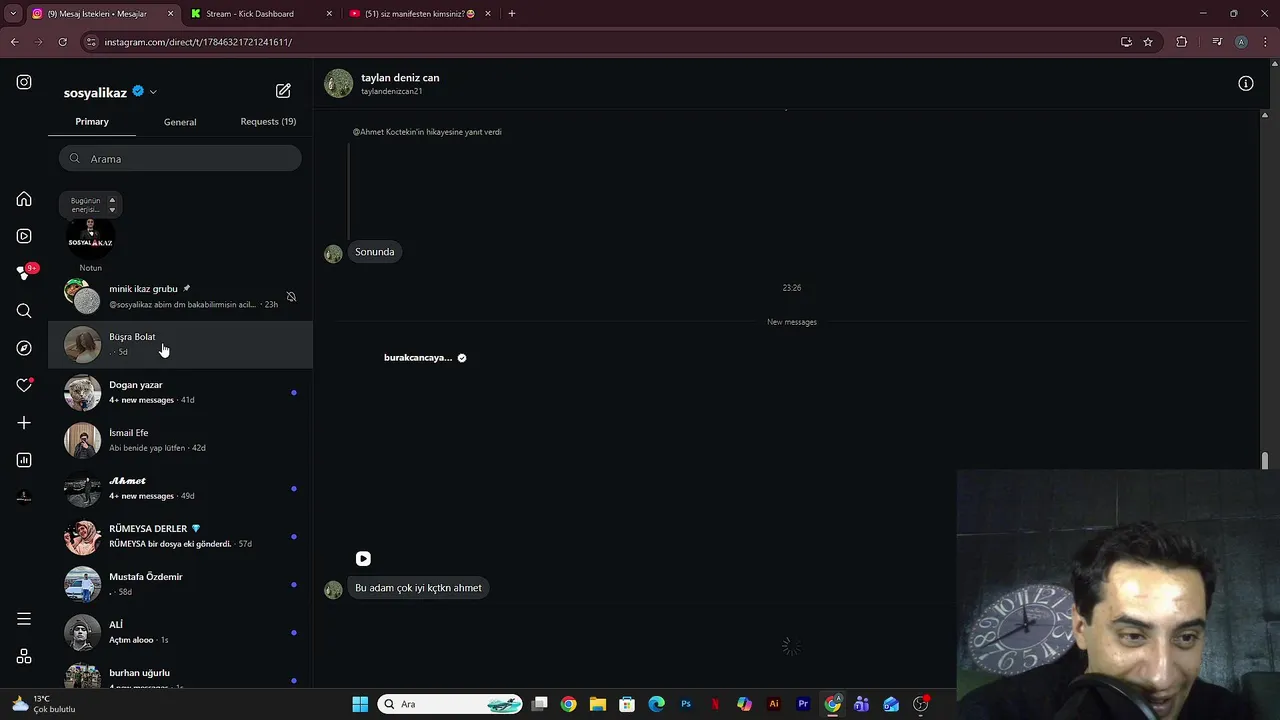Create new post with plus icon
This screenshot has height=720, width=1280.
[x=24, y=423]
